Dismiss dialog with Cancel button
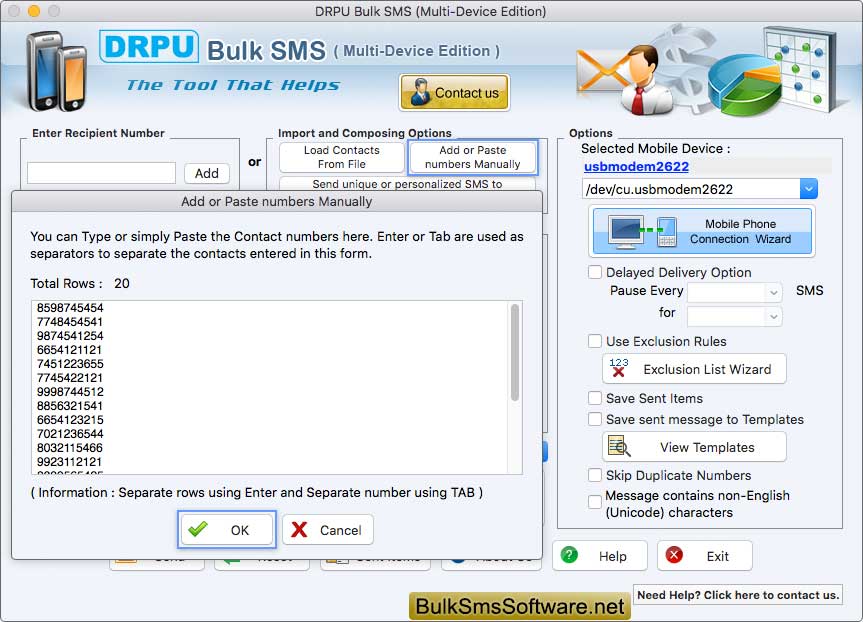863x622 pixels. (328, 530)
